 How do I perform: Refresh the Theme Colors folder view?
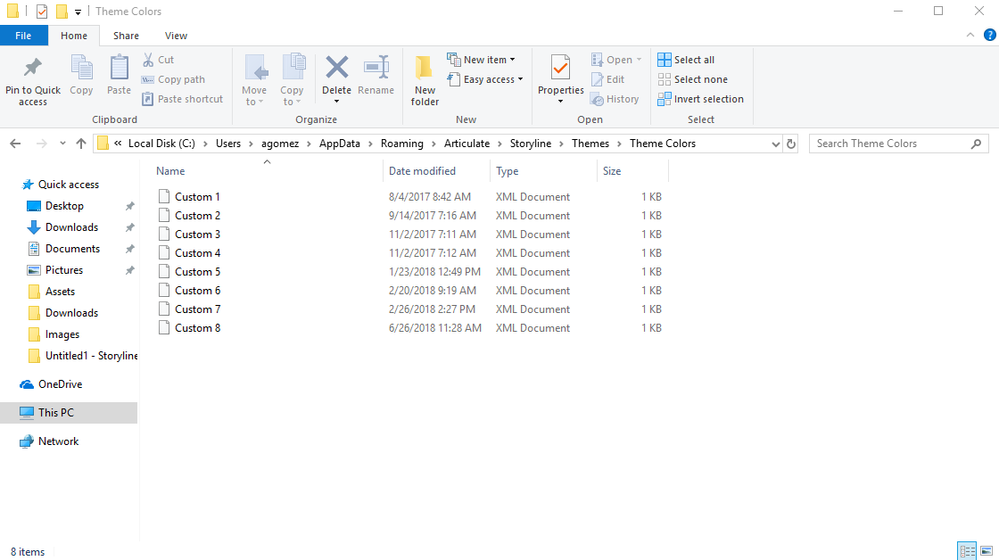pos(791,144)
